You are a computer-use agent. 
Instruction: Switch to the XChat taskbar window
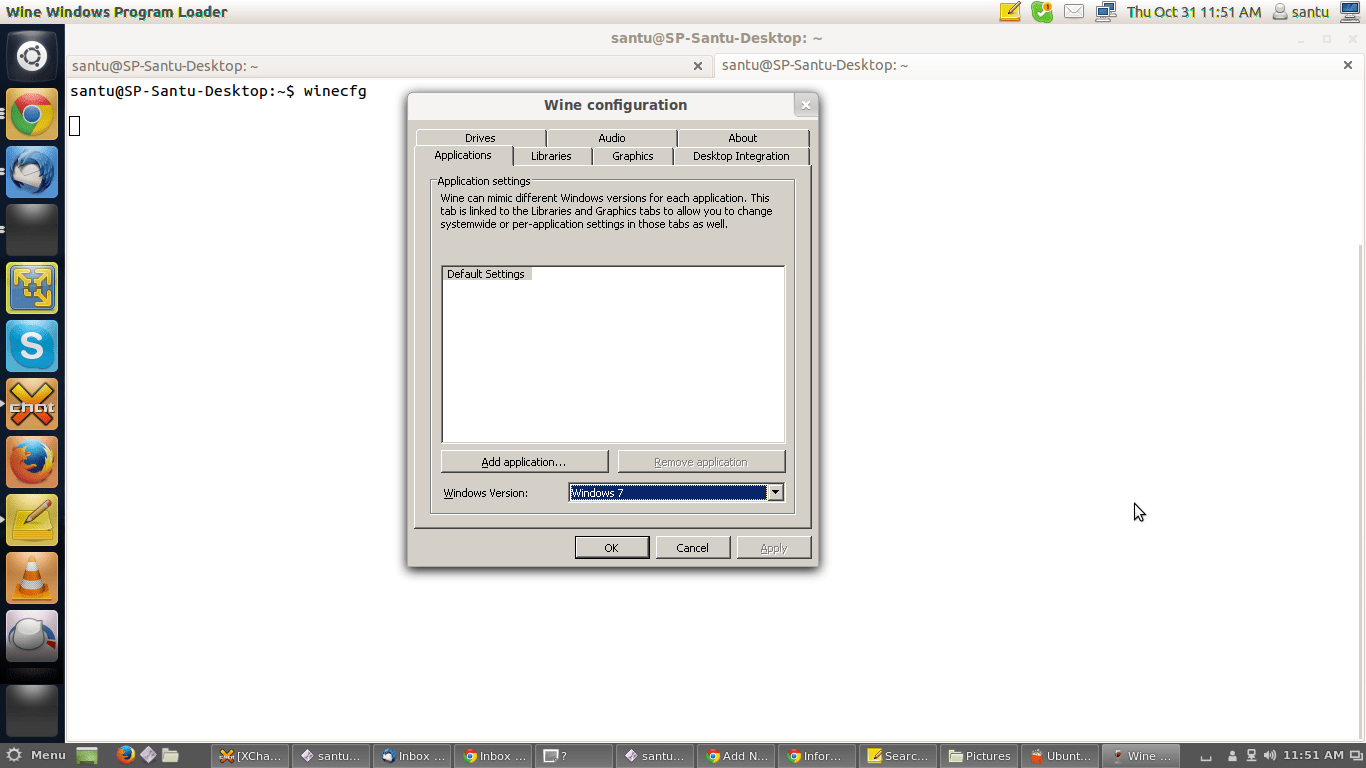[251, 756]
